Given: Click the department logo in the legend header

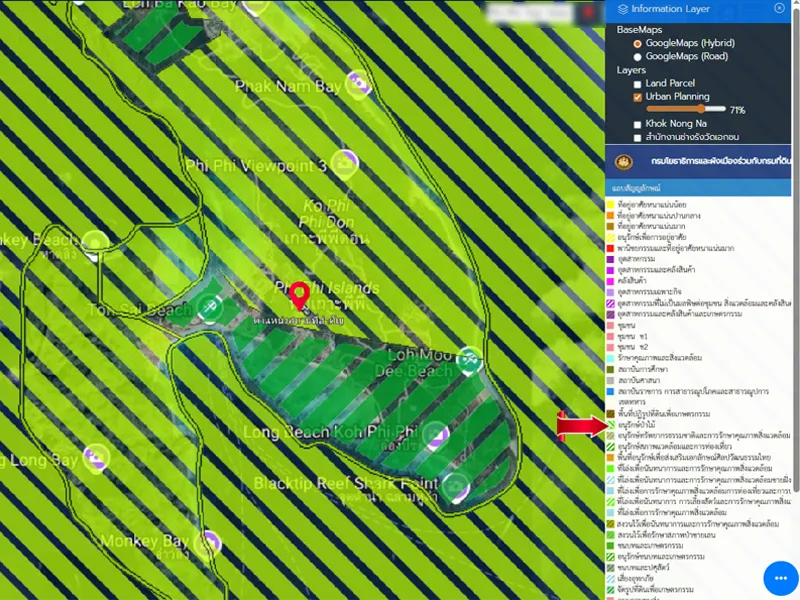Looking at the screenshot, I should 624,161.
